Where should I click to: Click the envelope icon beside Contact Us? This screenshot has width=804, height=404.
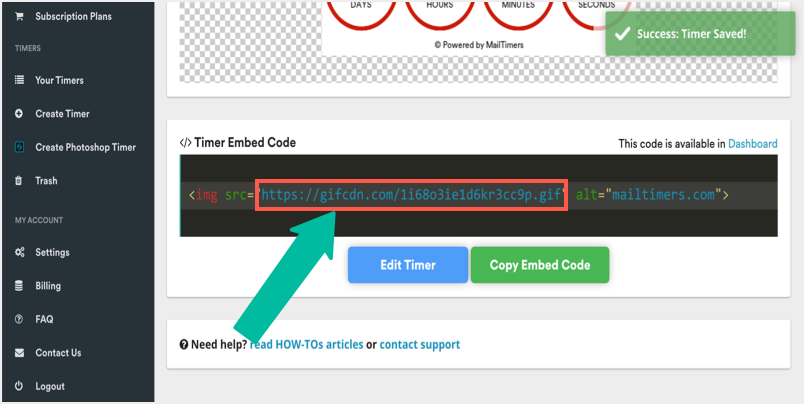(x=19, y=353)
